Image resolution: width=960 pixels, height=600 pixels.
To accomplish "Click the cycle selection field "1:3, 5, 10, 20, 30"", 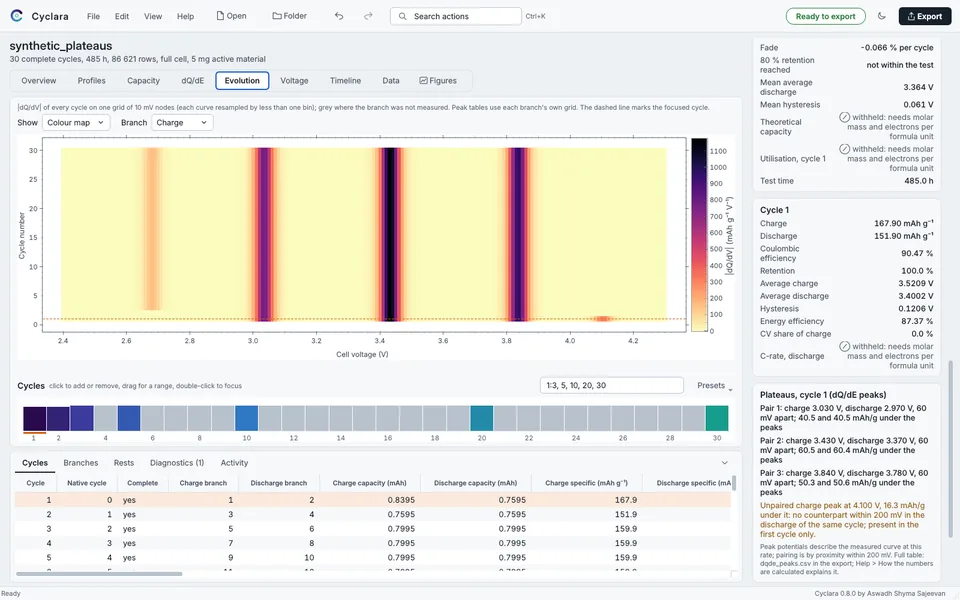I will pos(612,386).
